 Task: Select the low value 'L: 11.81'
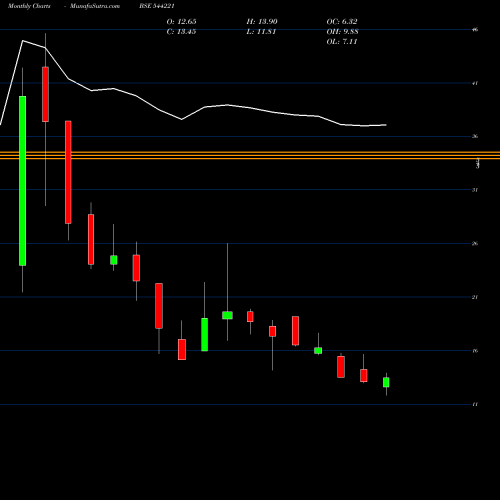[x=261, y=32]
